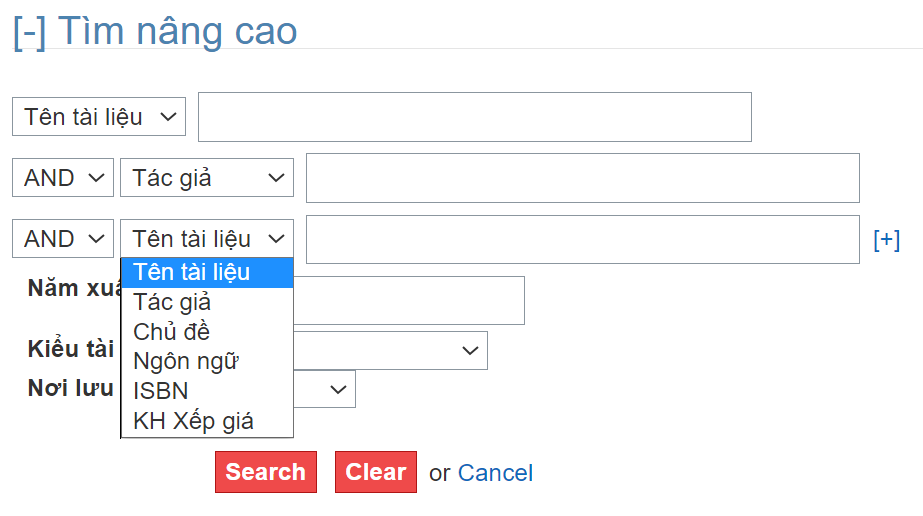
Task: Click the first row search text field
Action: pyautogui.click(x=474, y=117)
